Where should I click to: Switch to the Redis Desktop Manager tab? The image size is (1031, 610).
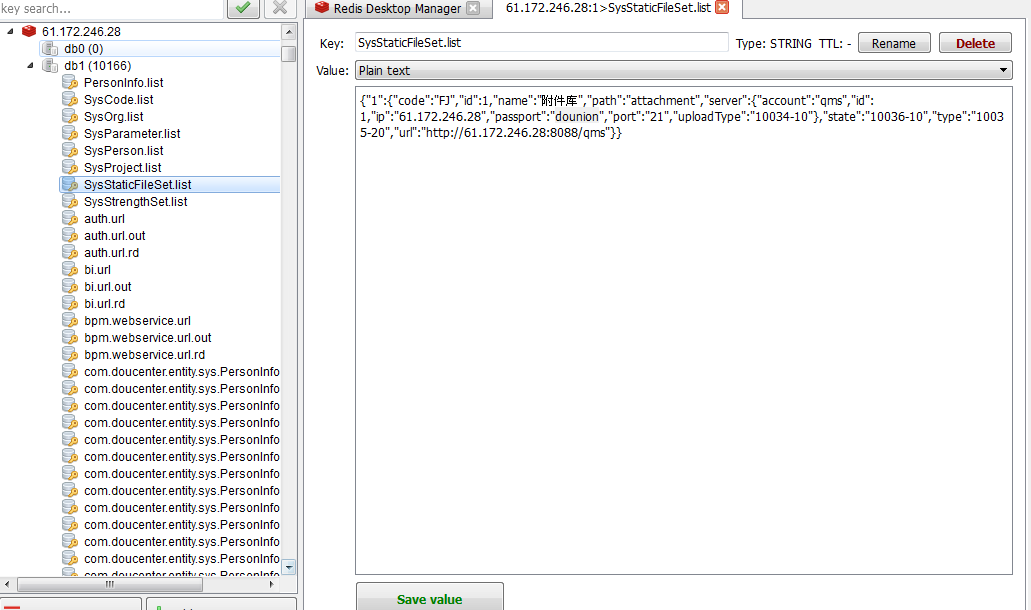coord(397,9)
